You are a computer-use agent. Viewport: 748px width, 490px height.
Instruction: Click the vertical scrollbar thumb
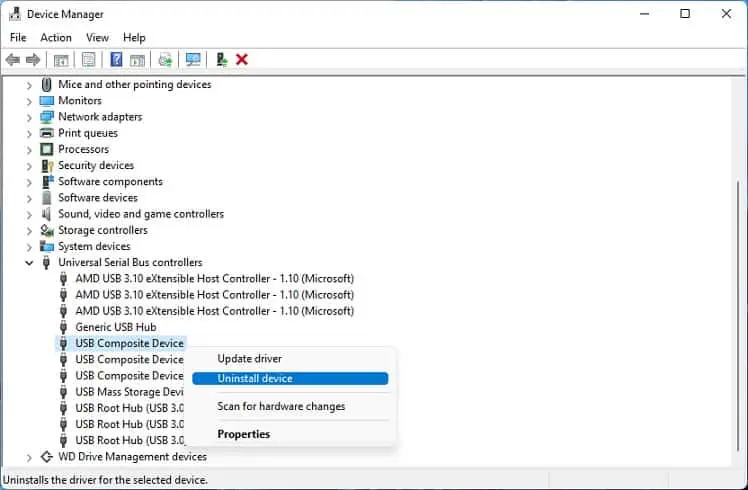click(738, 315)
